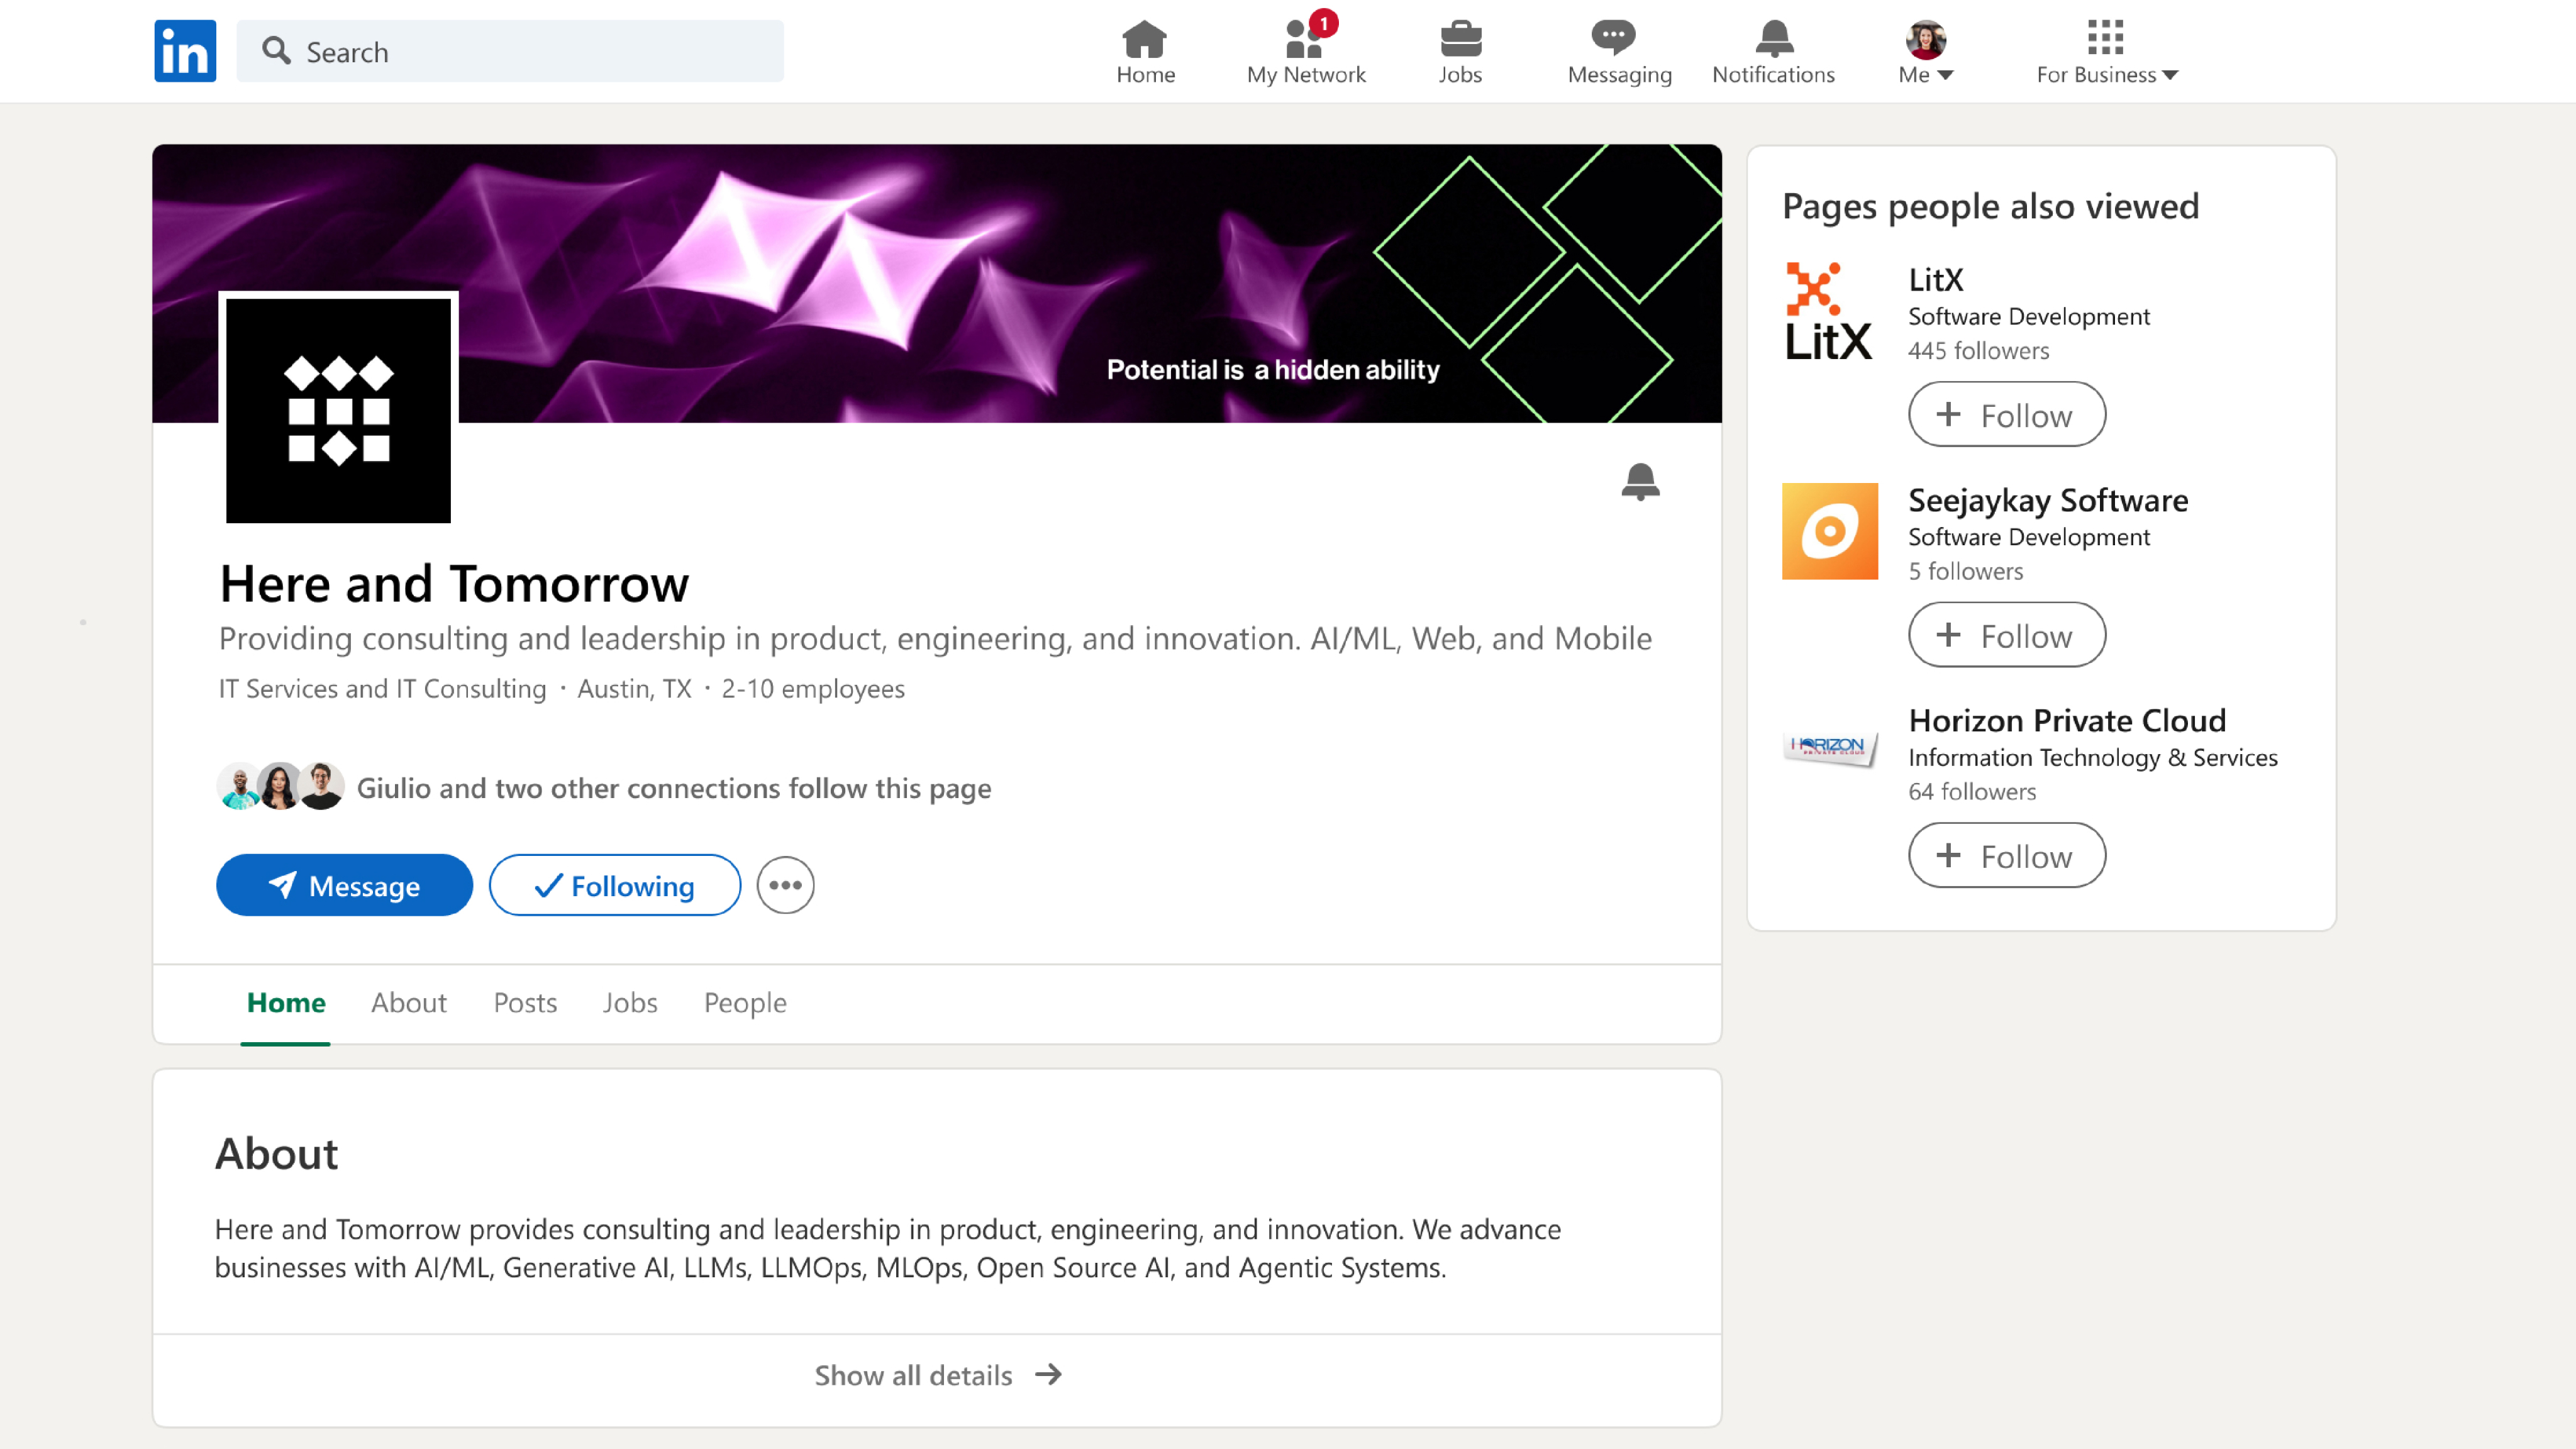
Task: Open the three-dot more options button
Action: pos(785,885)
